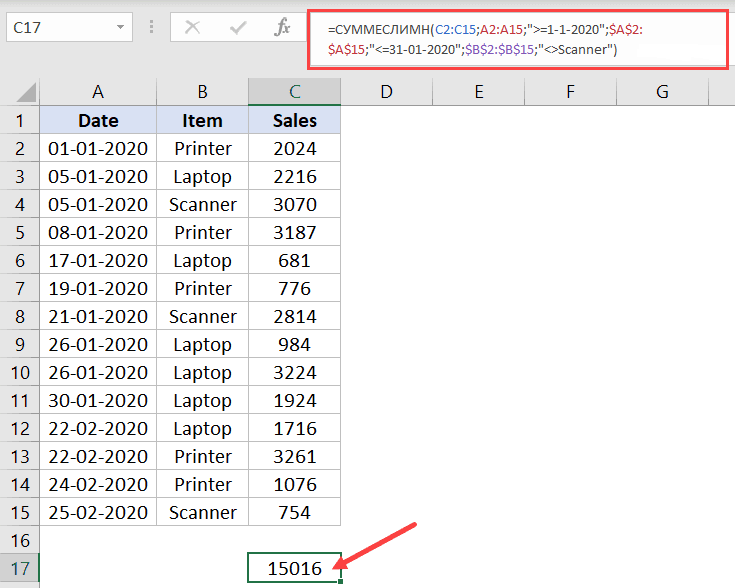Click the fill handle of cell C17
The image size is (735, 588).
point(340,582)
